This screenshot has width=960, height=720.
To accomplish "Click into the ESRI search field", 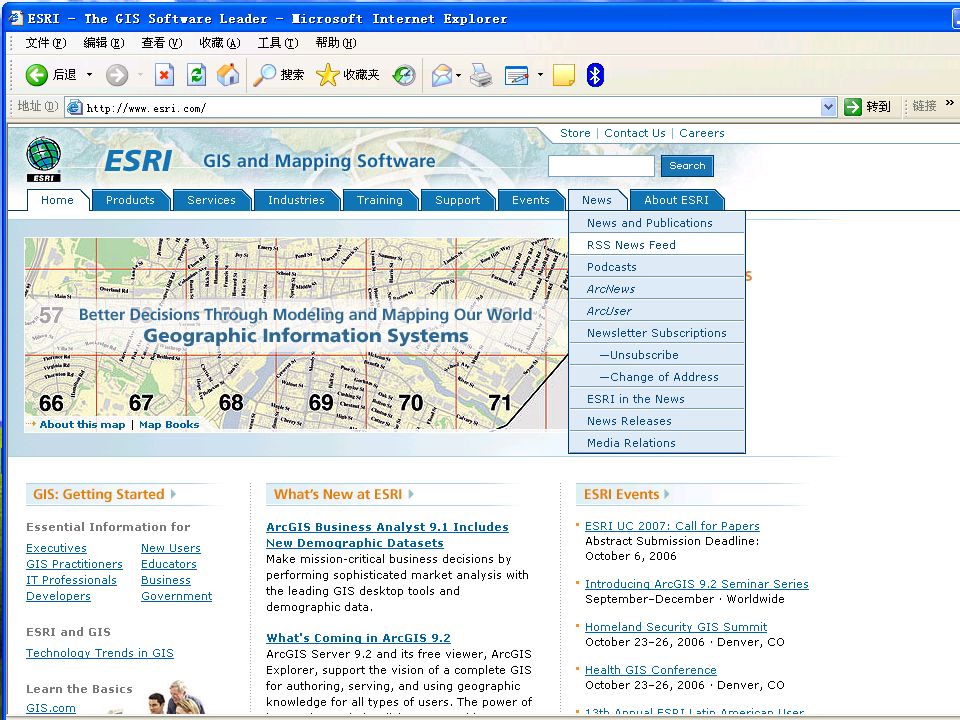I will tap(601, 166).
